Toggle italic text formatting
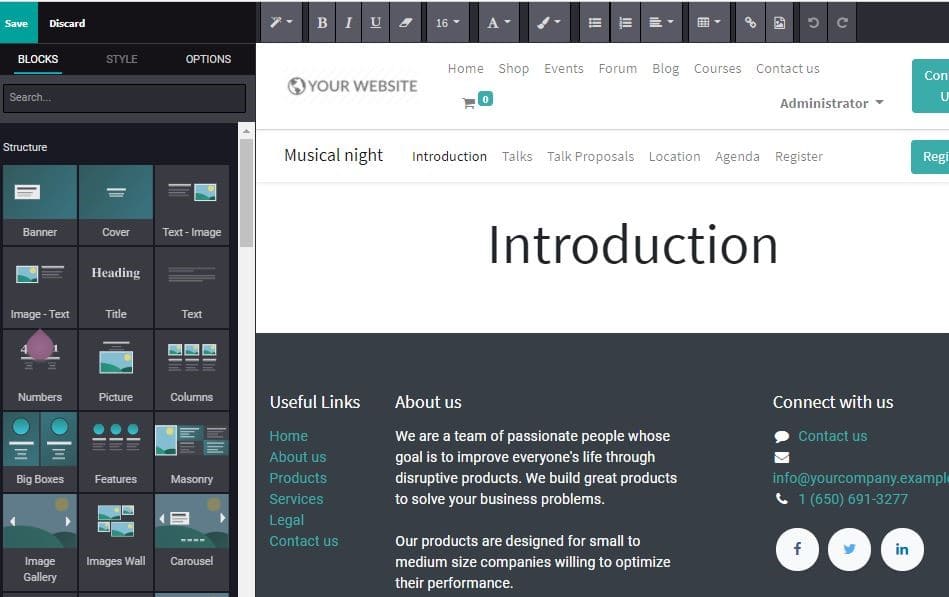This screenshot has height=597, width=949. 349,23
